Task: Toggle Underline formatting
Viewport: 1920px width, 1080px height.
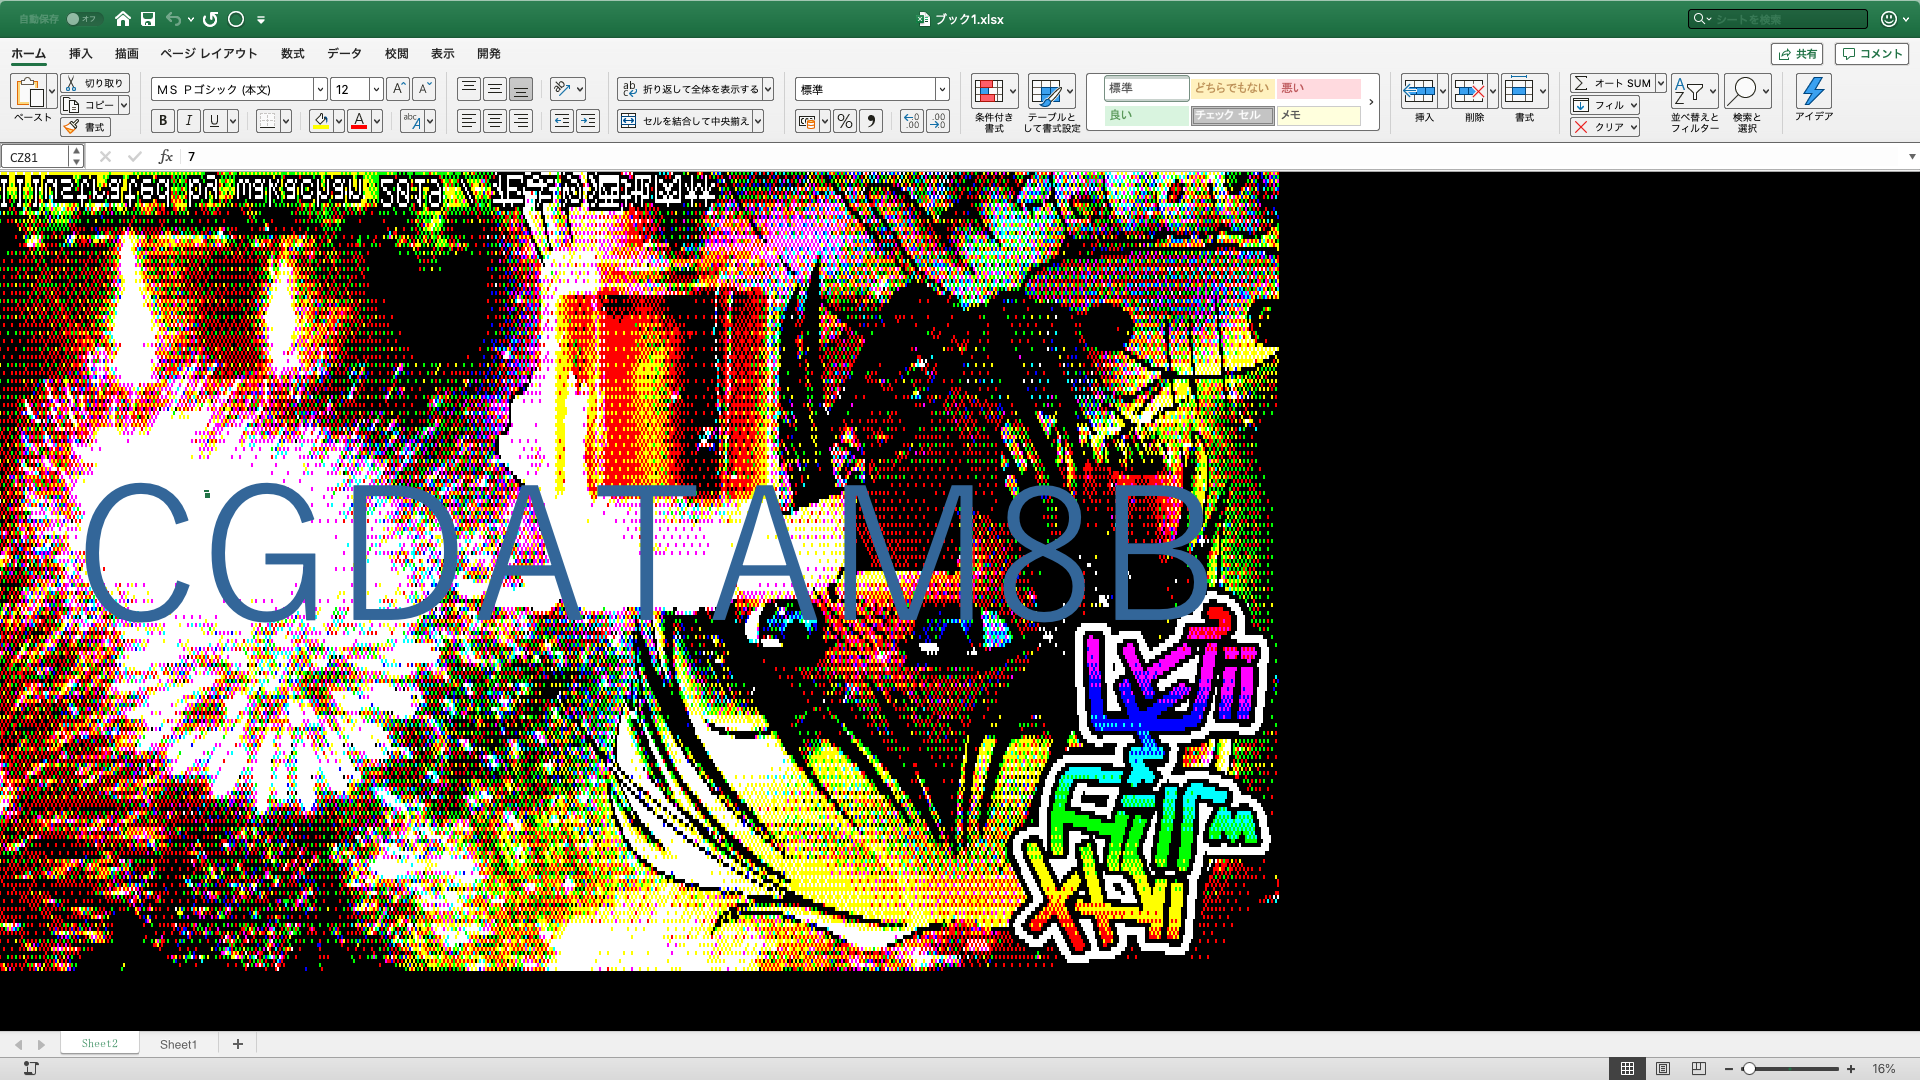Action: point(214,121)
